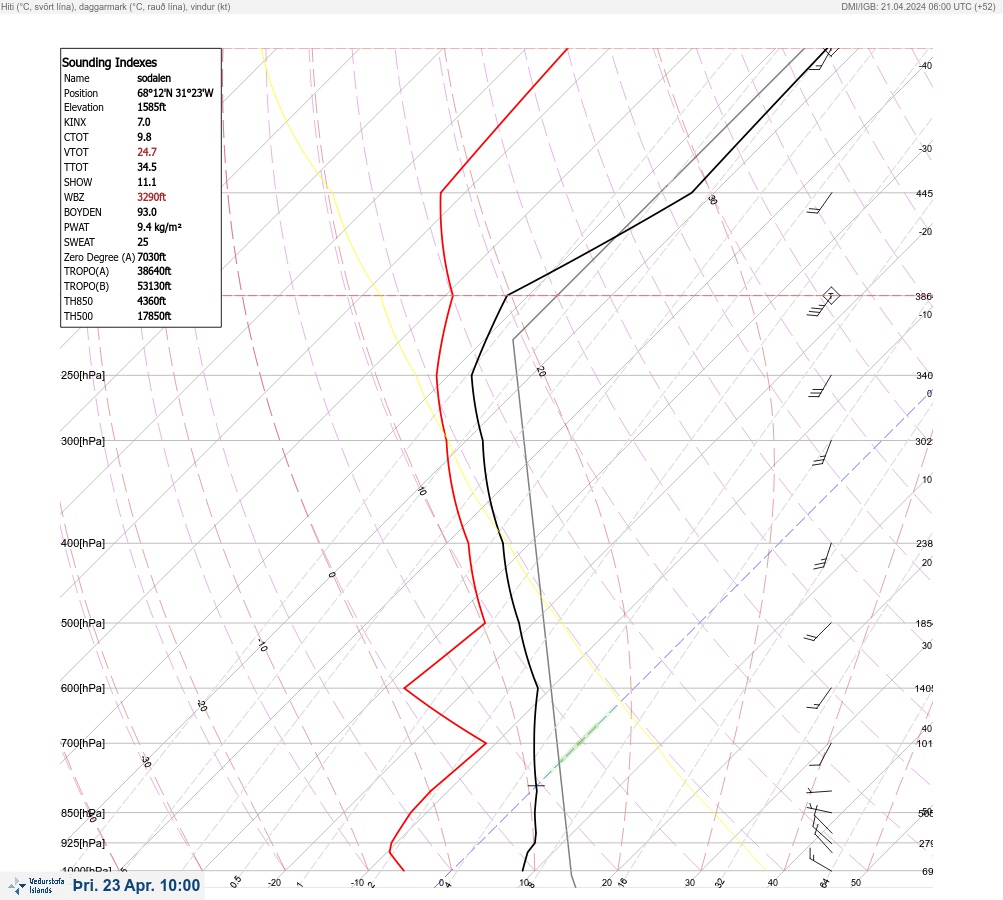Click the SHOW value 11.1
This screenshot has width=1003, height=900.
[146, 182]
